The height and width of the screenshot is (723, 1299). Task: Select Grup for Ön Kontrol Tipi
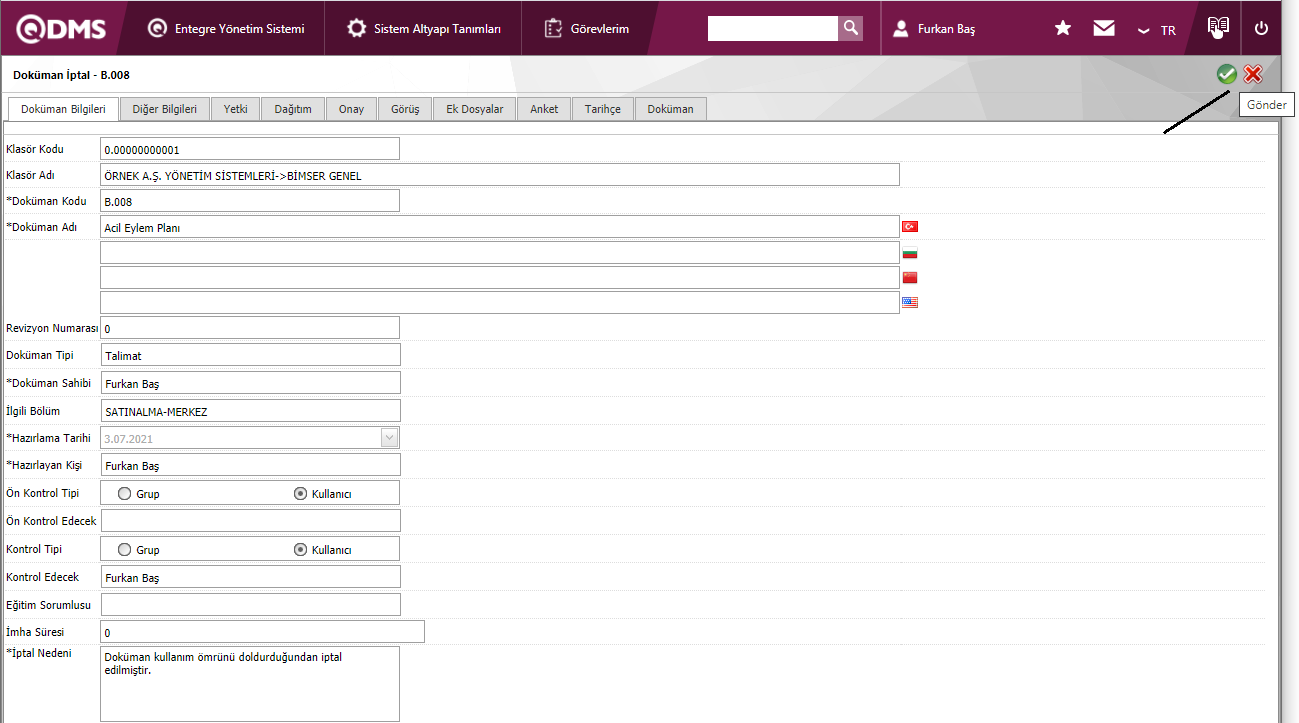[125, 493]
